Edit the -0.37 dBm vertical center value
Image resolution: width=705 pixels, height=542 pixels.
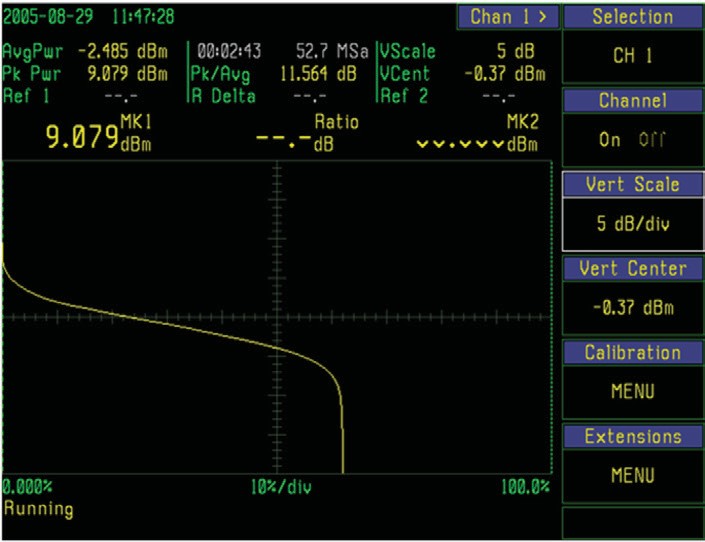pos(633,308)
